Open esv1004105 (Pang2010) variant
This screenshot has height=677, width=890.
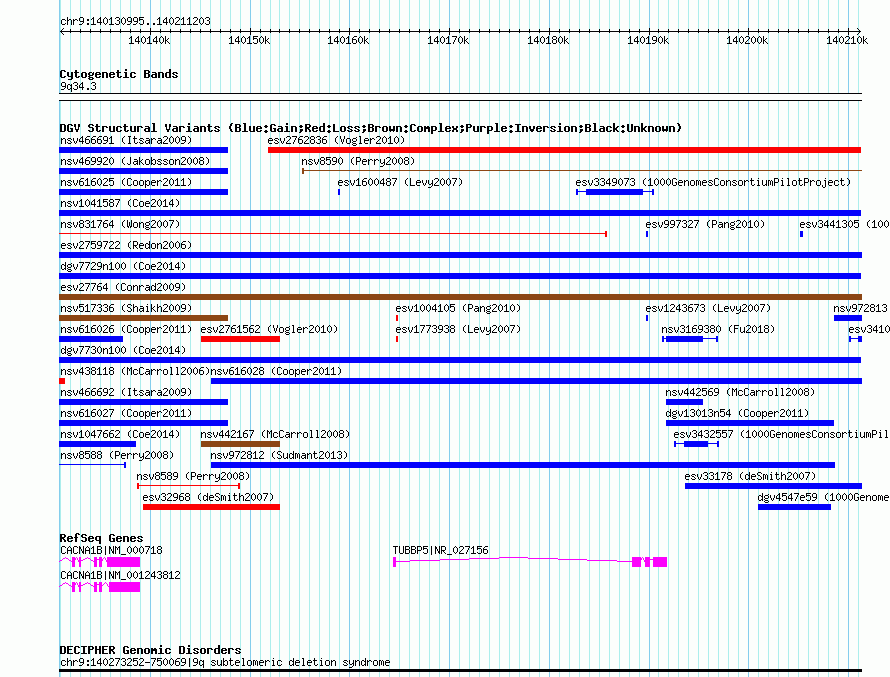point(458,308)
